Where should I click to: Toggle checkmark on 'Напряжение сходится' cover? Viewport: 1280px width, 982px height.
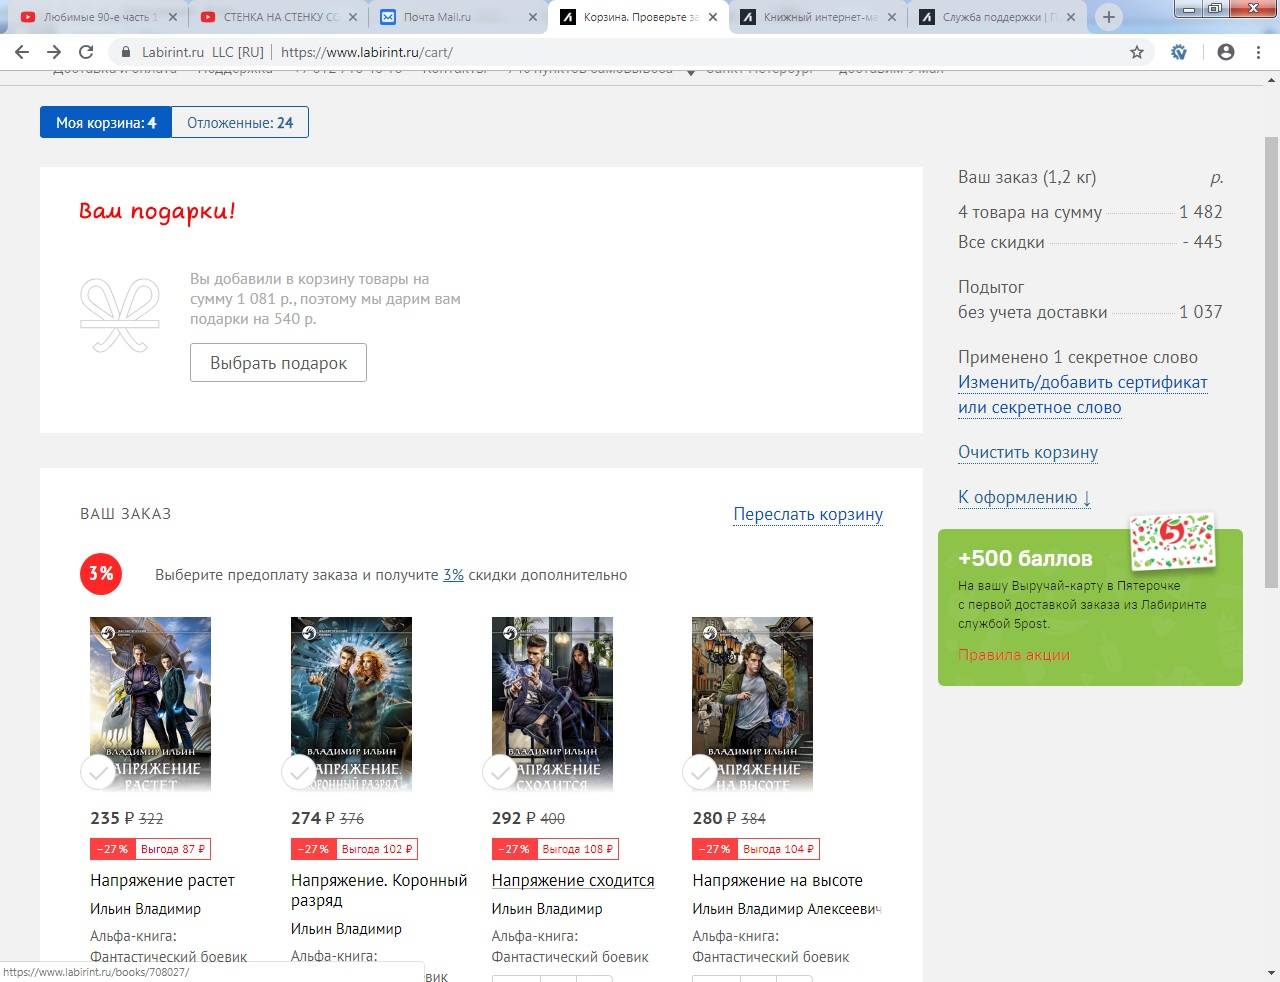pyautogui.click(x=500, y=772)
